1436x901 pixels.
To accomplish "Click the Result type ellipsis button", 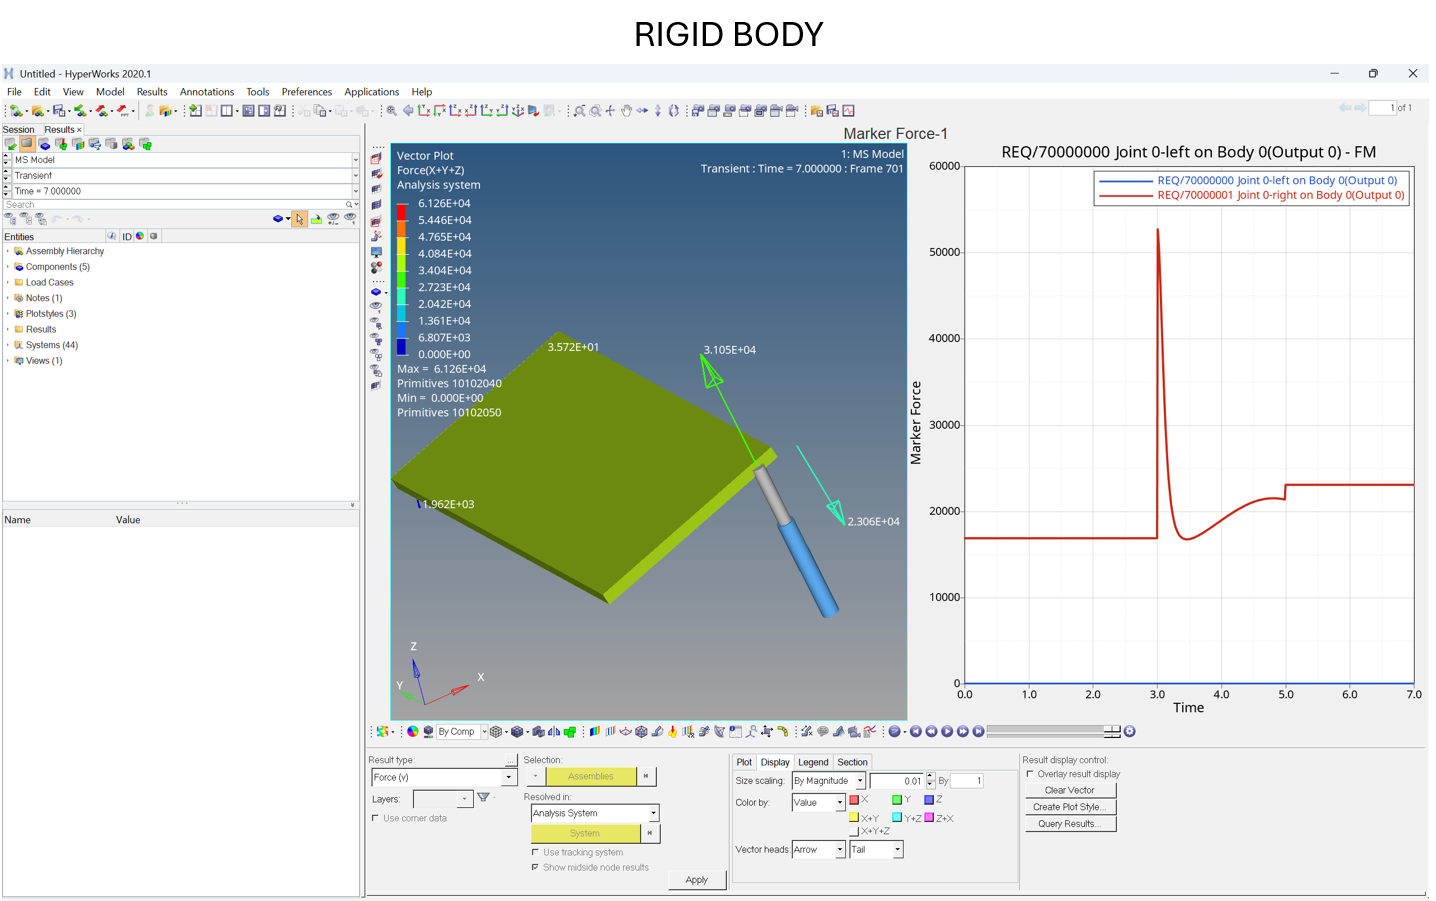I will [x=511, y=762].
